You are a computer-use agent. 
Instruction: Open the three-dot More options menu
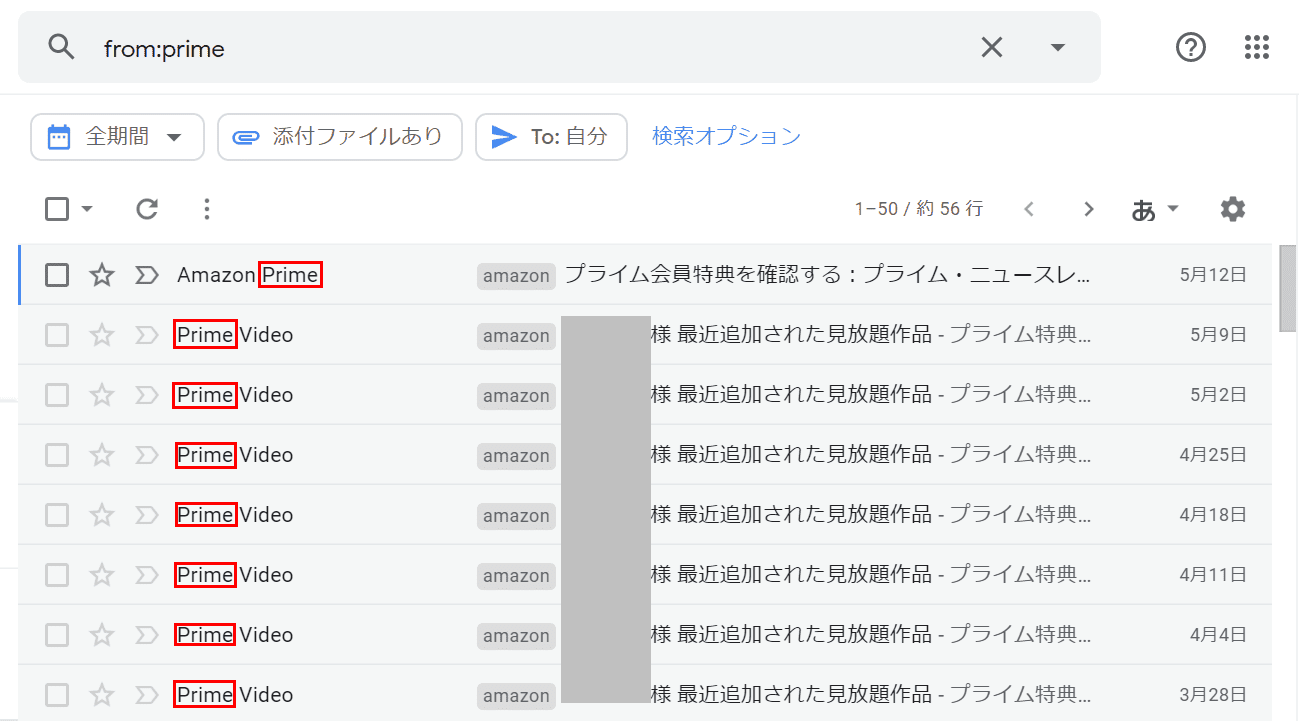point(206,209)
